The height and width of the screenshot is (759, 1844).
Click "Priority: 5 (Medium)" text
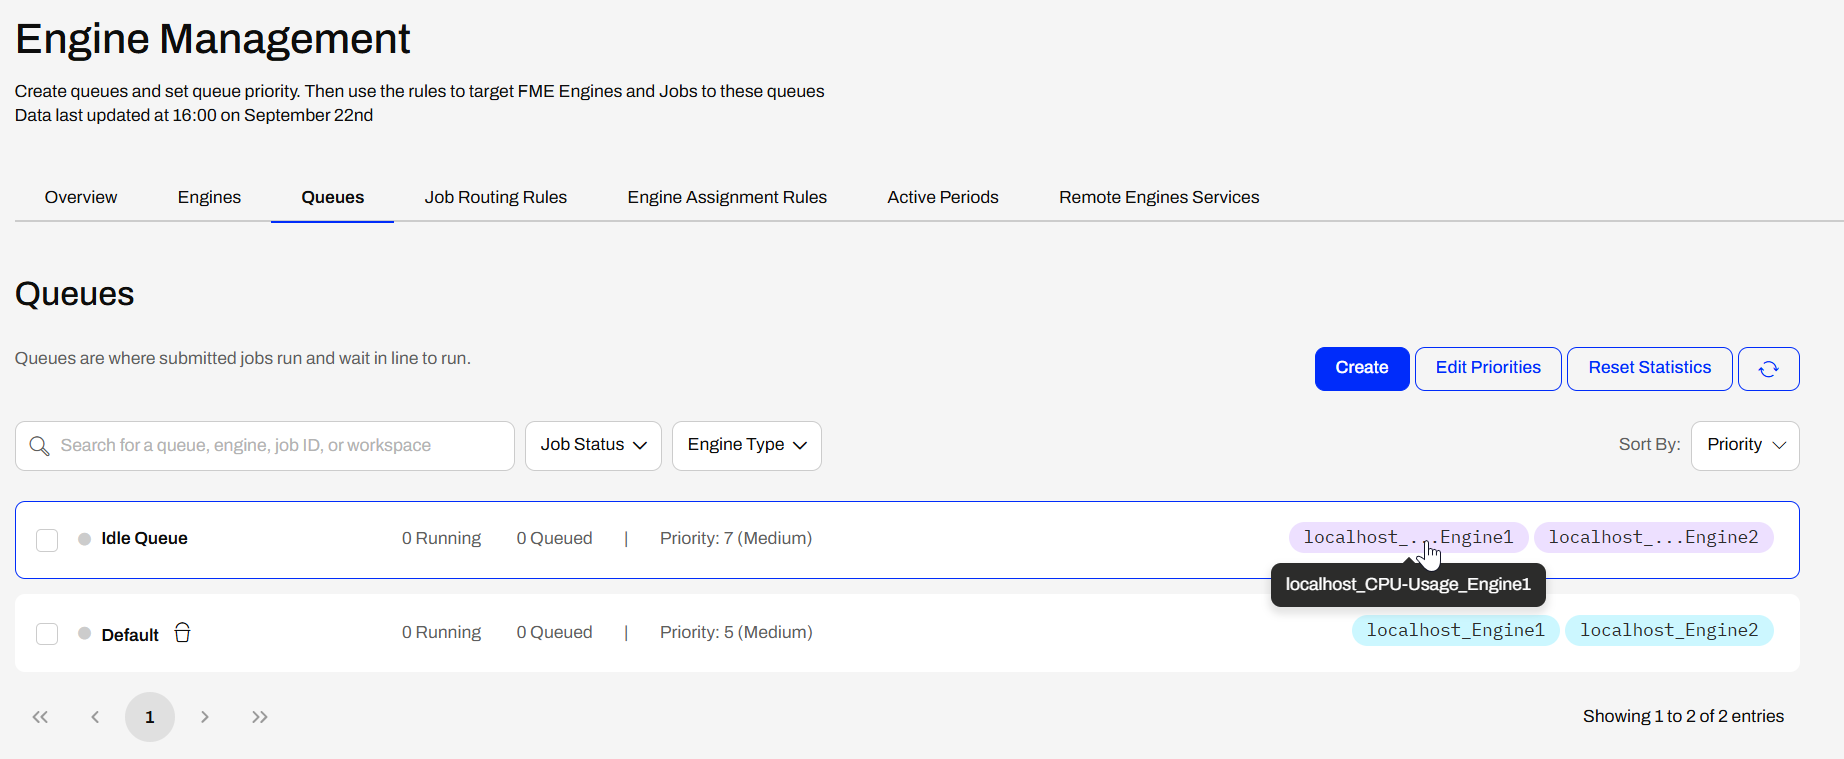tap(736, 633)
